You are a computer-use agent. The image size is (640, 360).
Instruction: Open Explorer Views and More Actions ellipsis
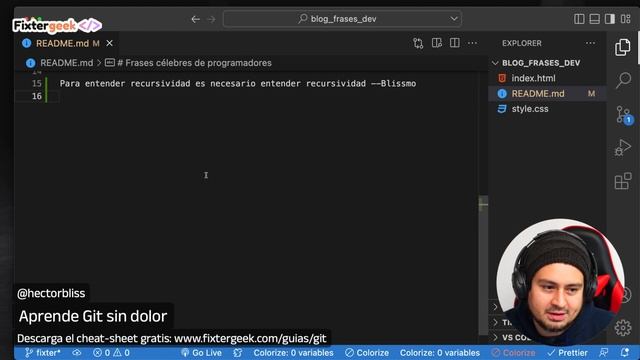590,43
